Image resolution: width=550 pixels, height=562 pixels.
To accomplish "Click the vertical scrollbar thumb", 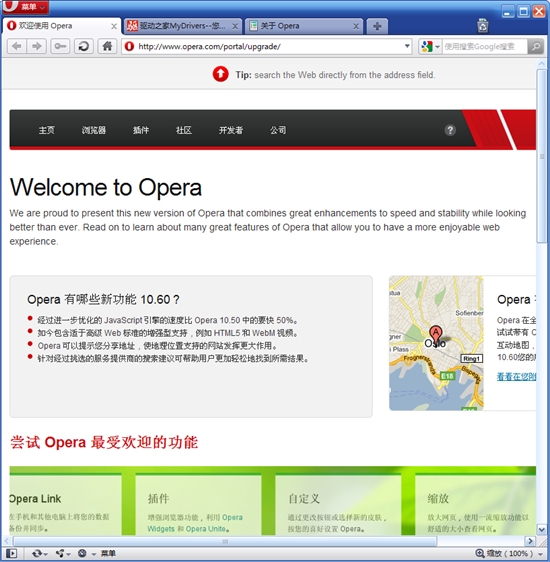I will (x=541, y=156).
